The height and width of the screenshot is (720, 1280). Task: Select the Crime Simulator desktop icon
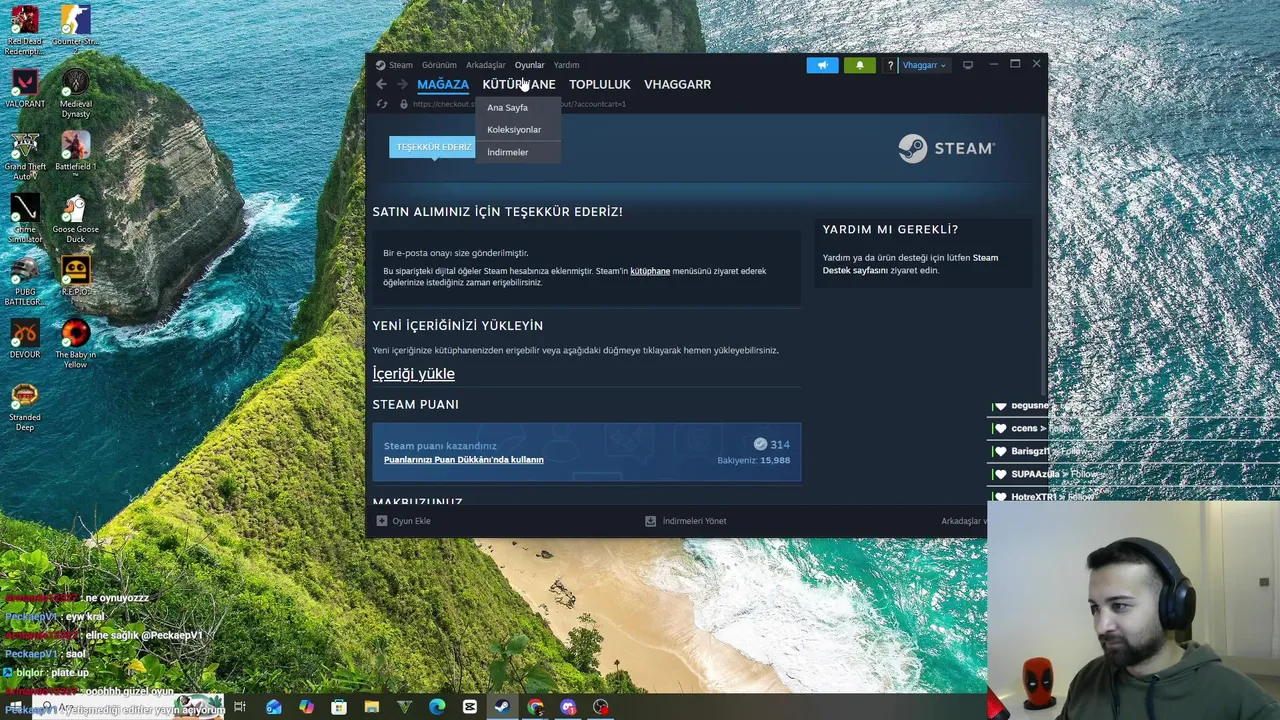24,219
